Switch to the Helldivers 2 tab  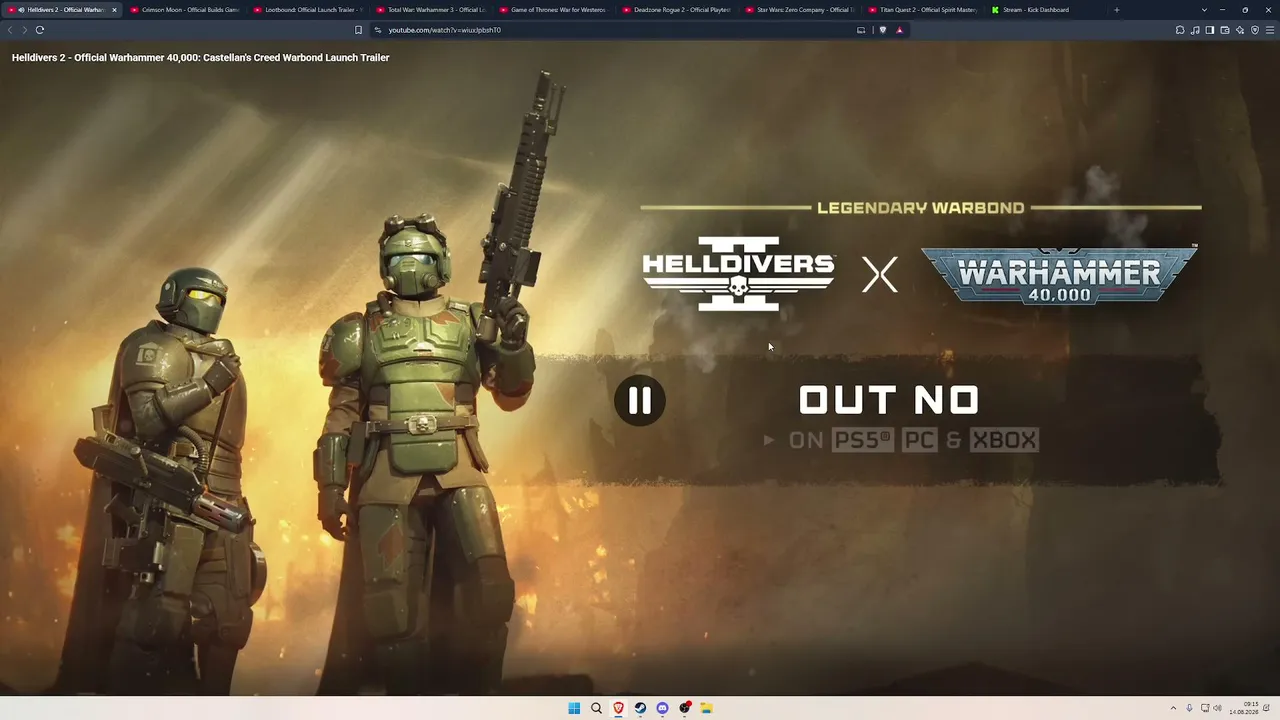click(x=62, y=10)
